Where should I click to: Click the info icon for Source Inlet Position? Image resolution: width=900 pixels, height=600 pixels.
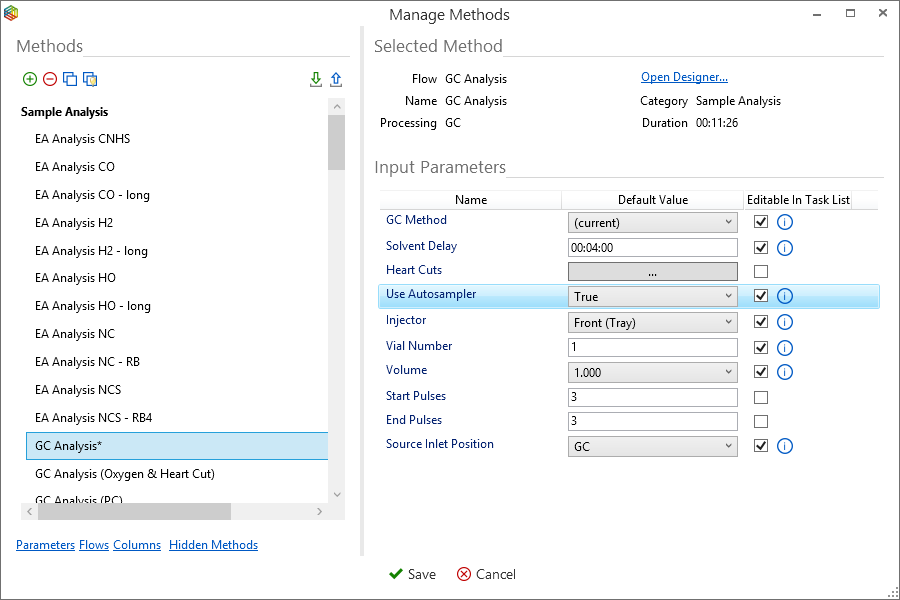click(785, 446)
